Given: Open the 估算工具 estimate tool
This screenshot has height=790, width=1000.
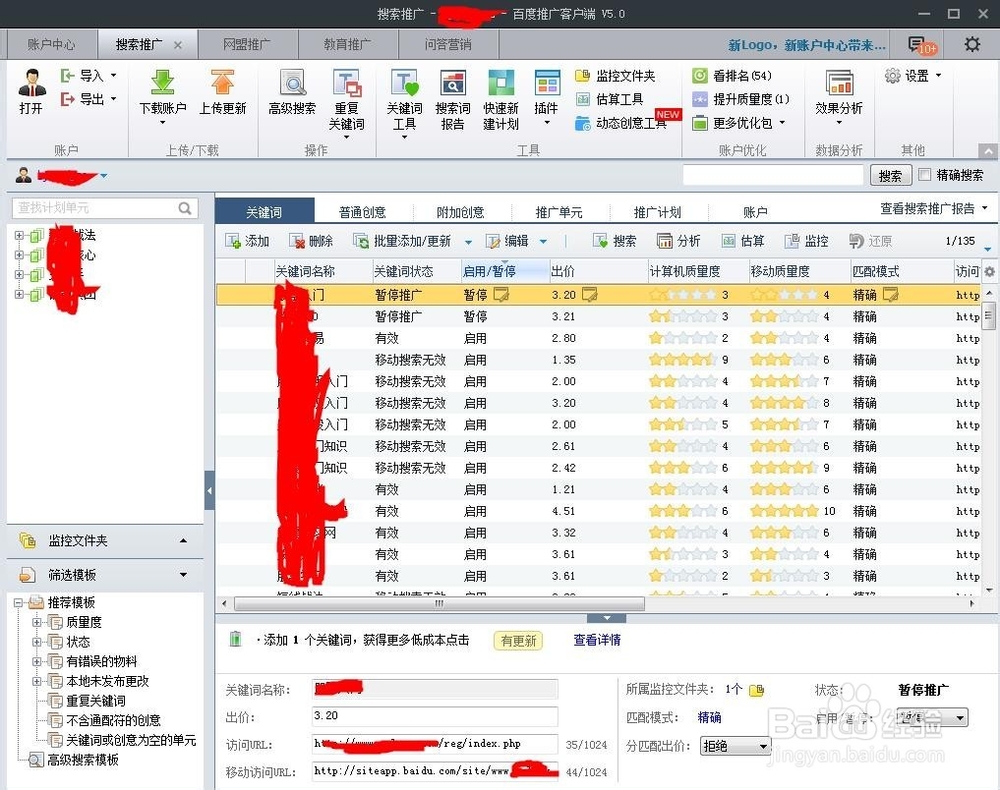Looking at the screenshot, I should pyautogui.click(x=610, y=99).
